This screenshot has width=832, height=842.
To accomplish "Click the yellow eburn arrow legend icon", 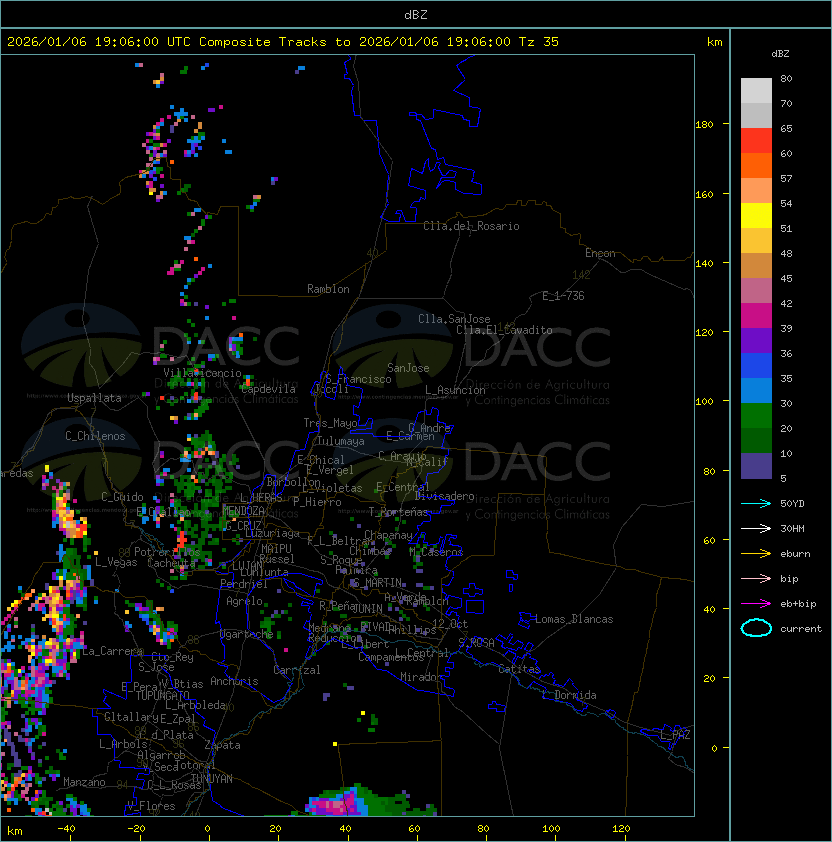I will tap(756, 554).
